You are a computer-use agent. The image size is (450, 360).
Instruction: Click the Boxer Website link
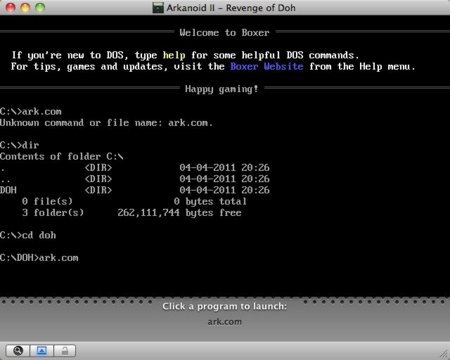267,66
